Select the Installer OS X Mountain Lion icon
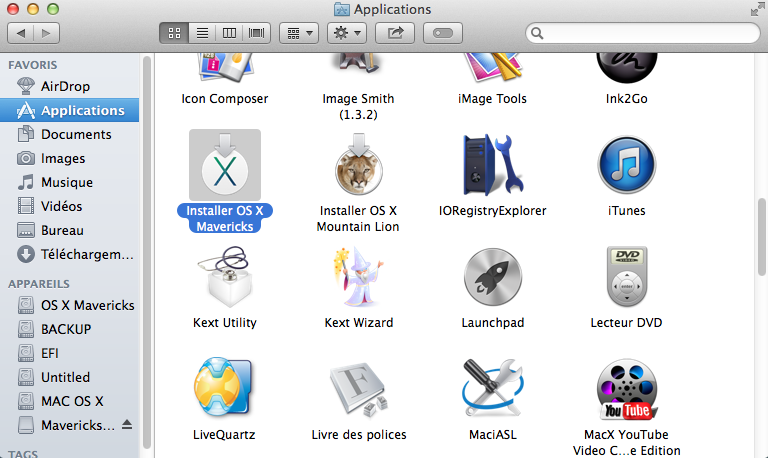The width and height of the screenshot is (768, 458). point(359,165)
